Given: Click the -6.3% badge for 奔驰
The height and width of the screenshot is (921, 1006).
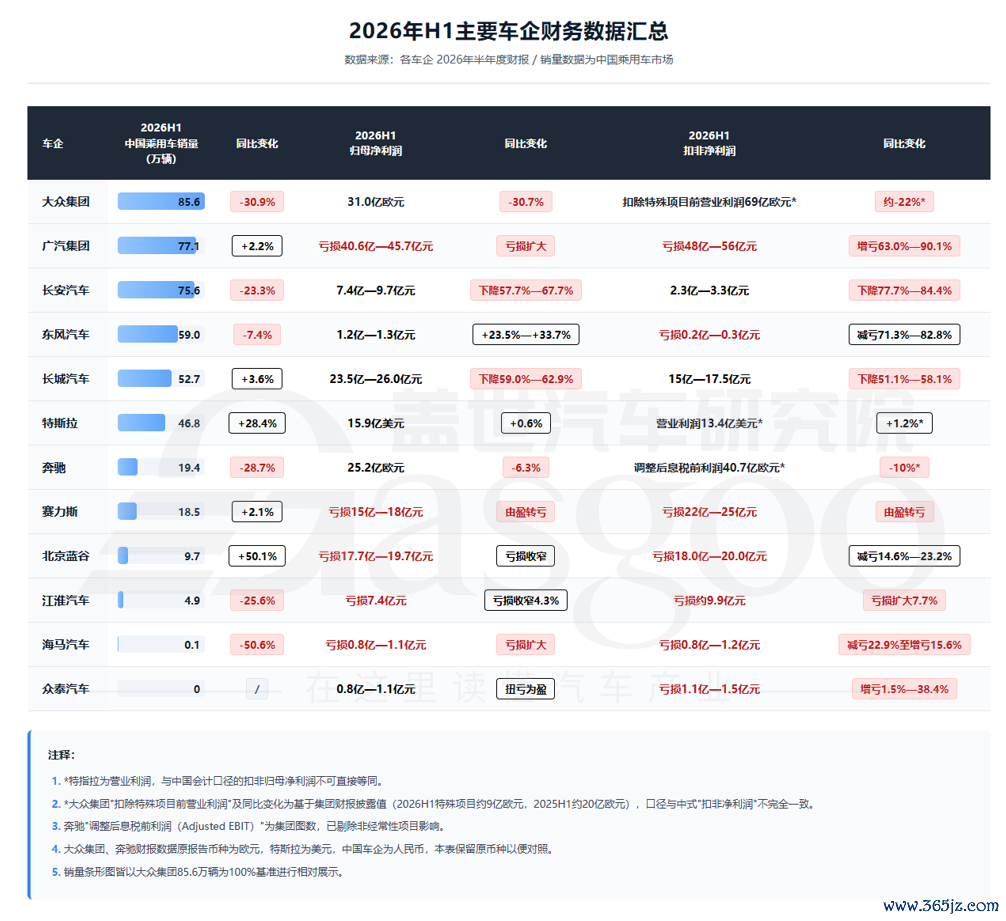Looking at the screenshot, I should click(x=525, y=468).
